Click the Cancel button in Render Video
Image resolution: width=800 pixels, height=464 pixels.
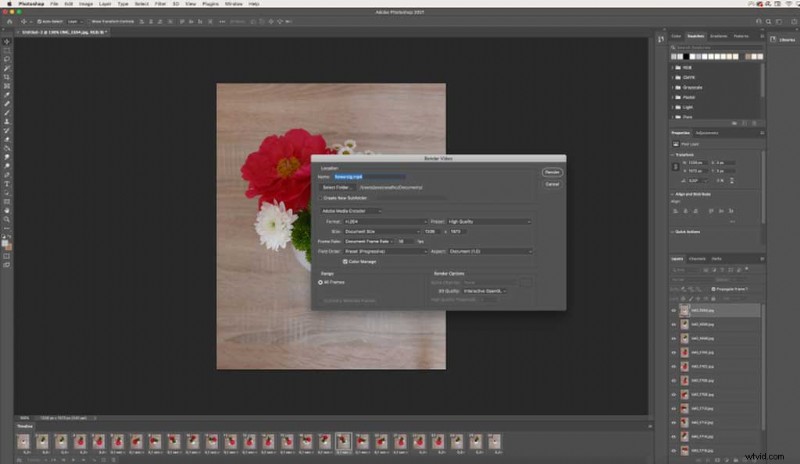(x=552, y=184)
